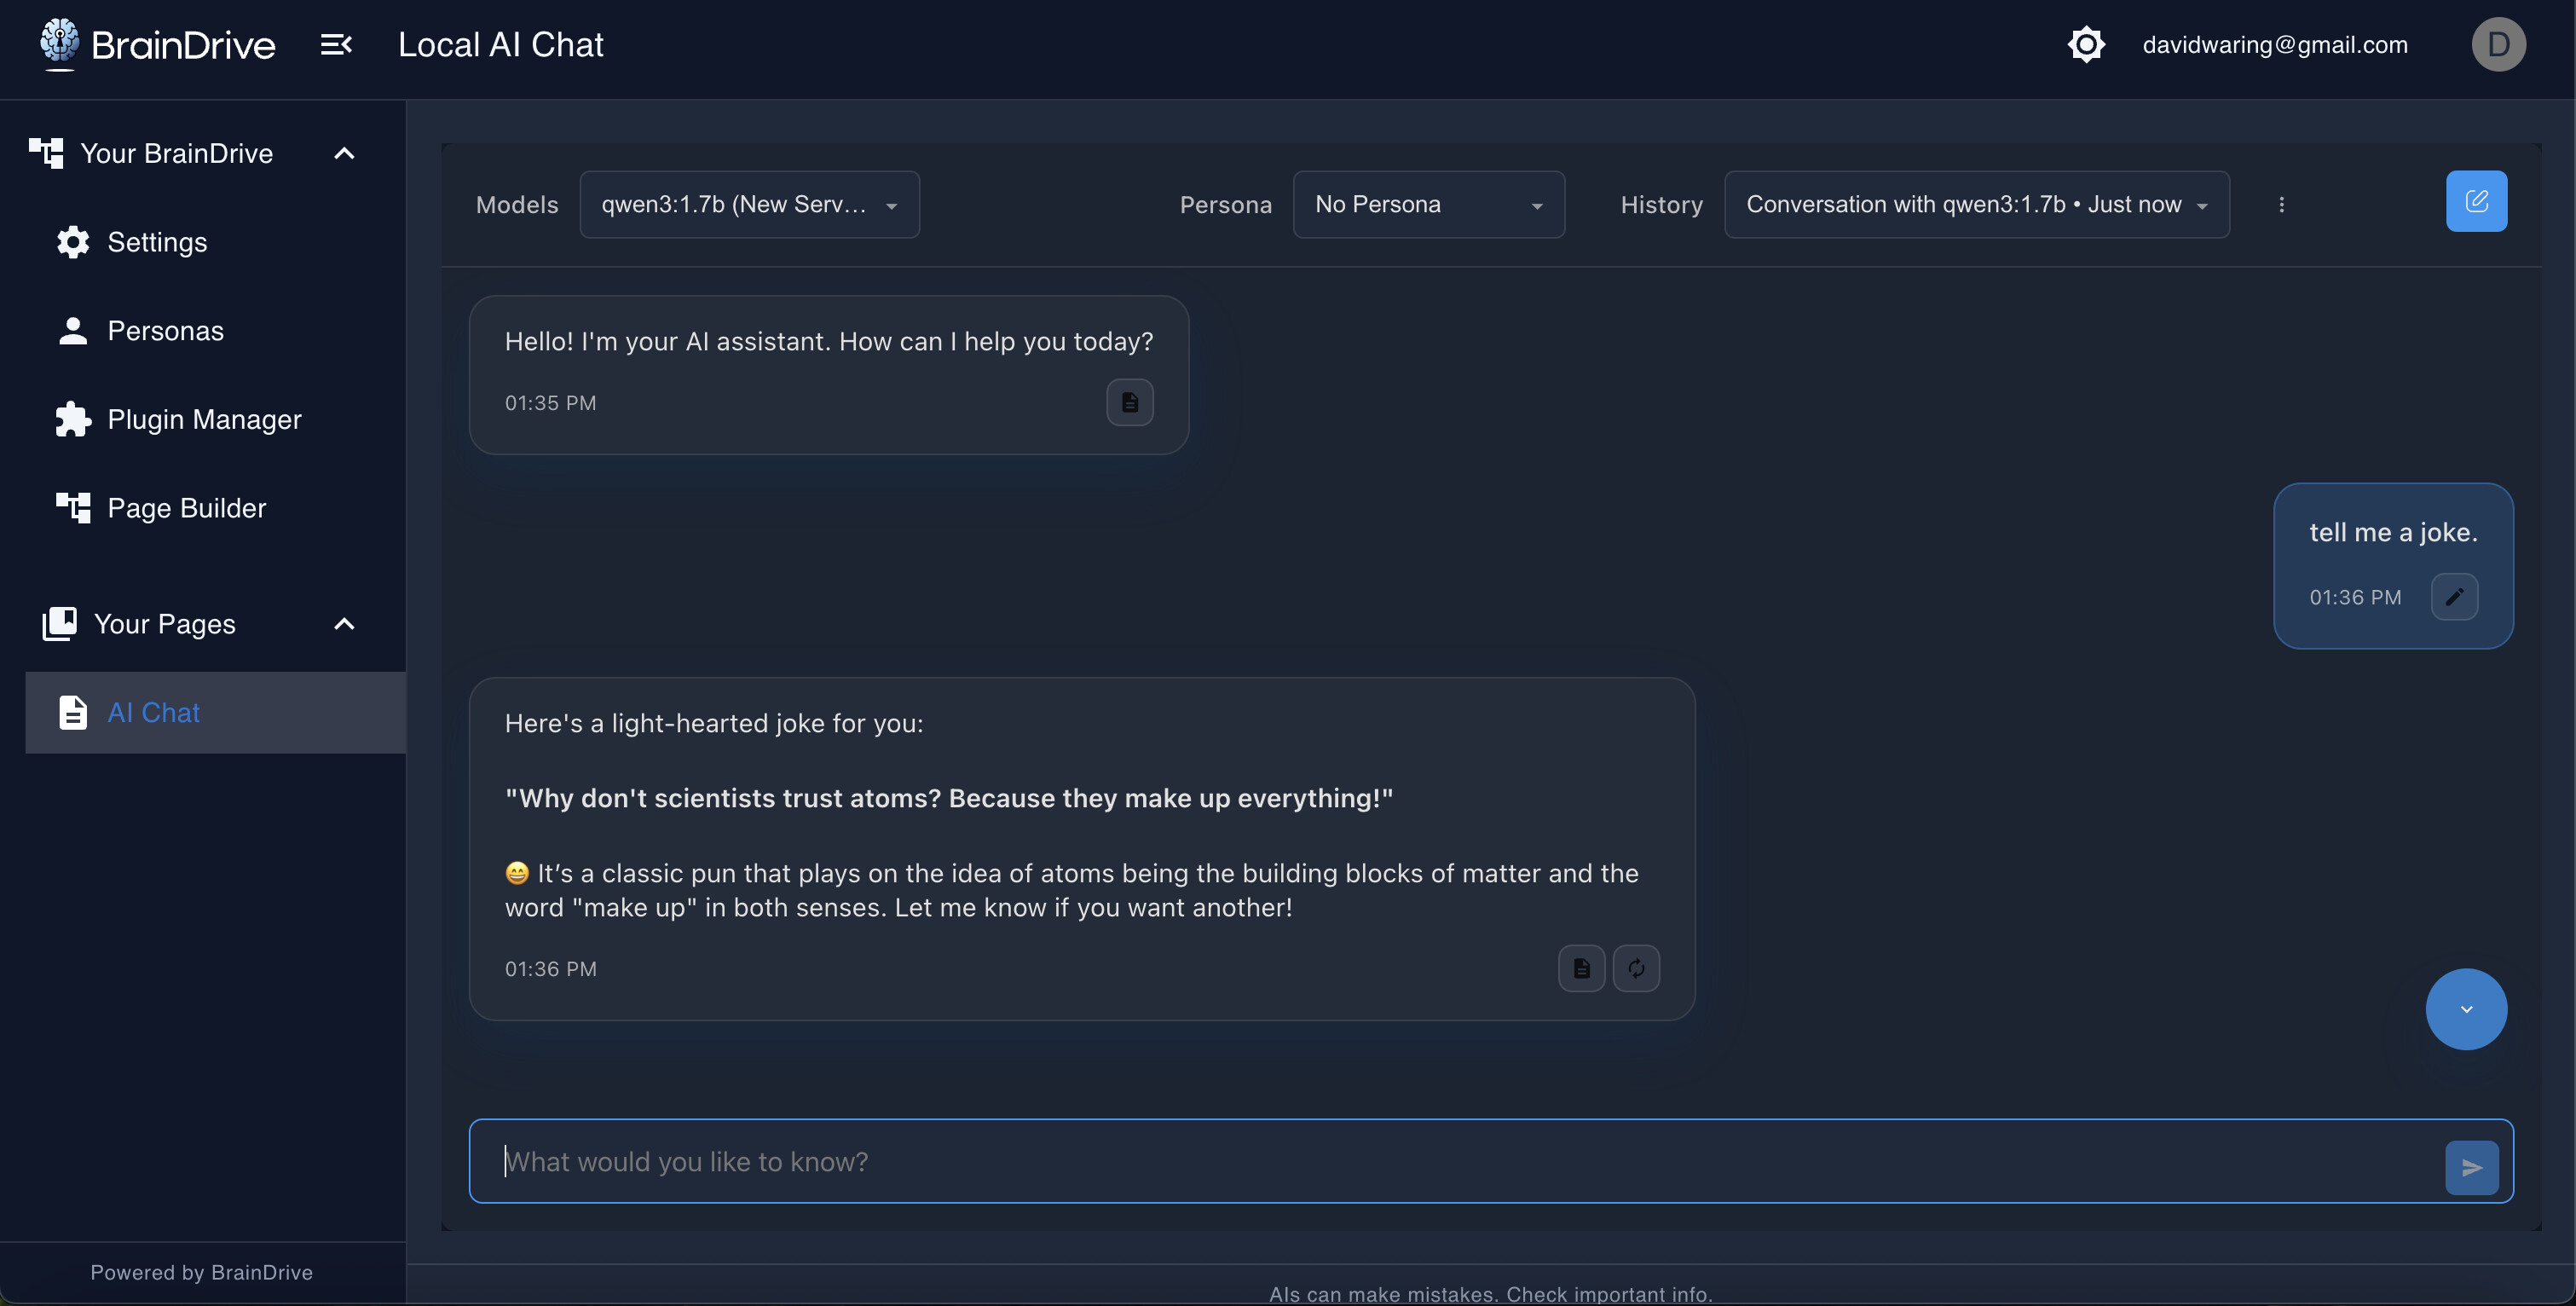This screenshot has width=2576, height=1306.
Task: Open the No Persona dropdown
Action: [x=1428, y=205]
